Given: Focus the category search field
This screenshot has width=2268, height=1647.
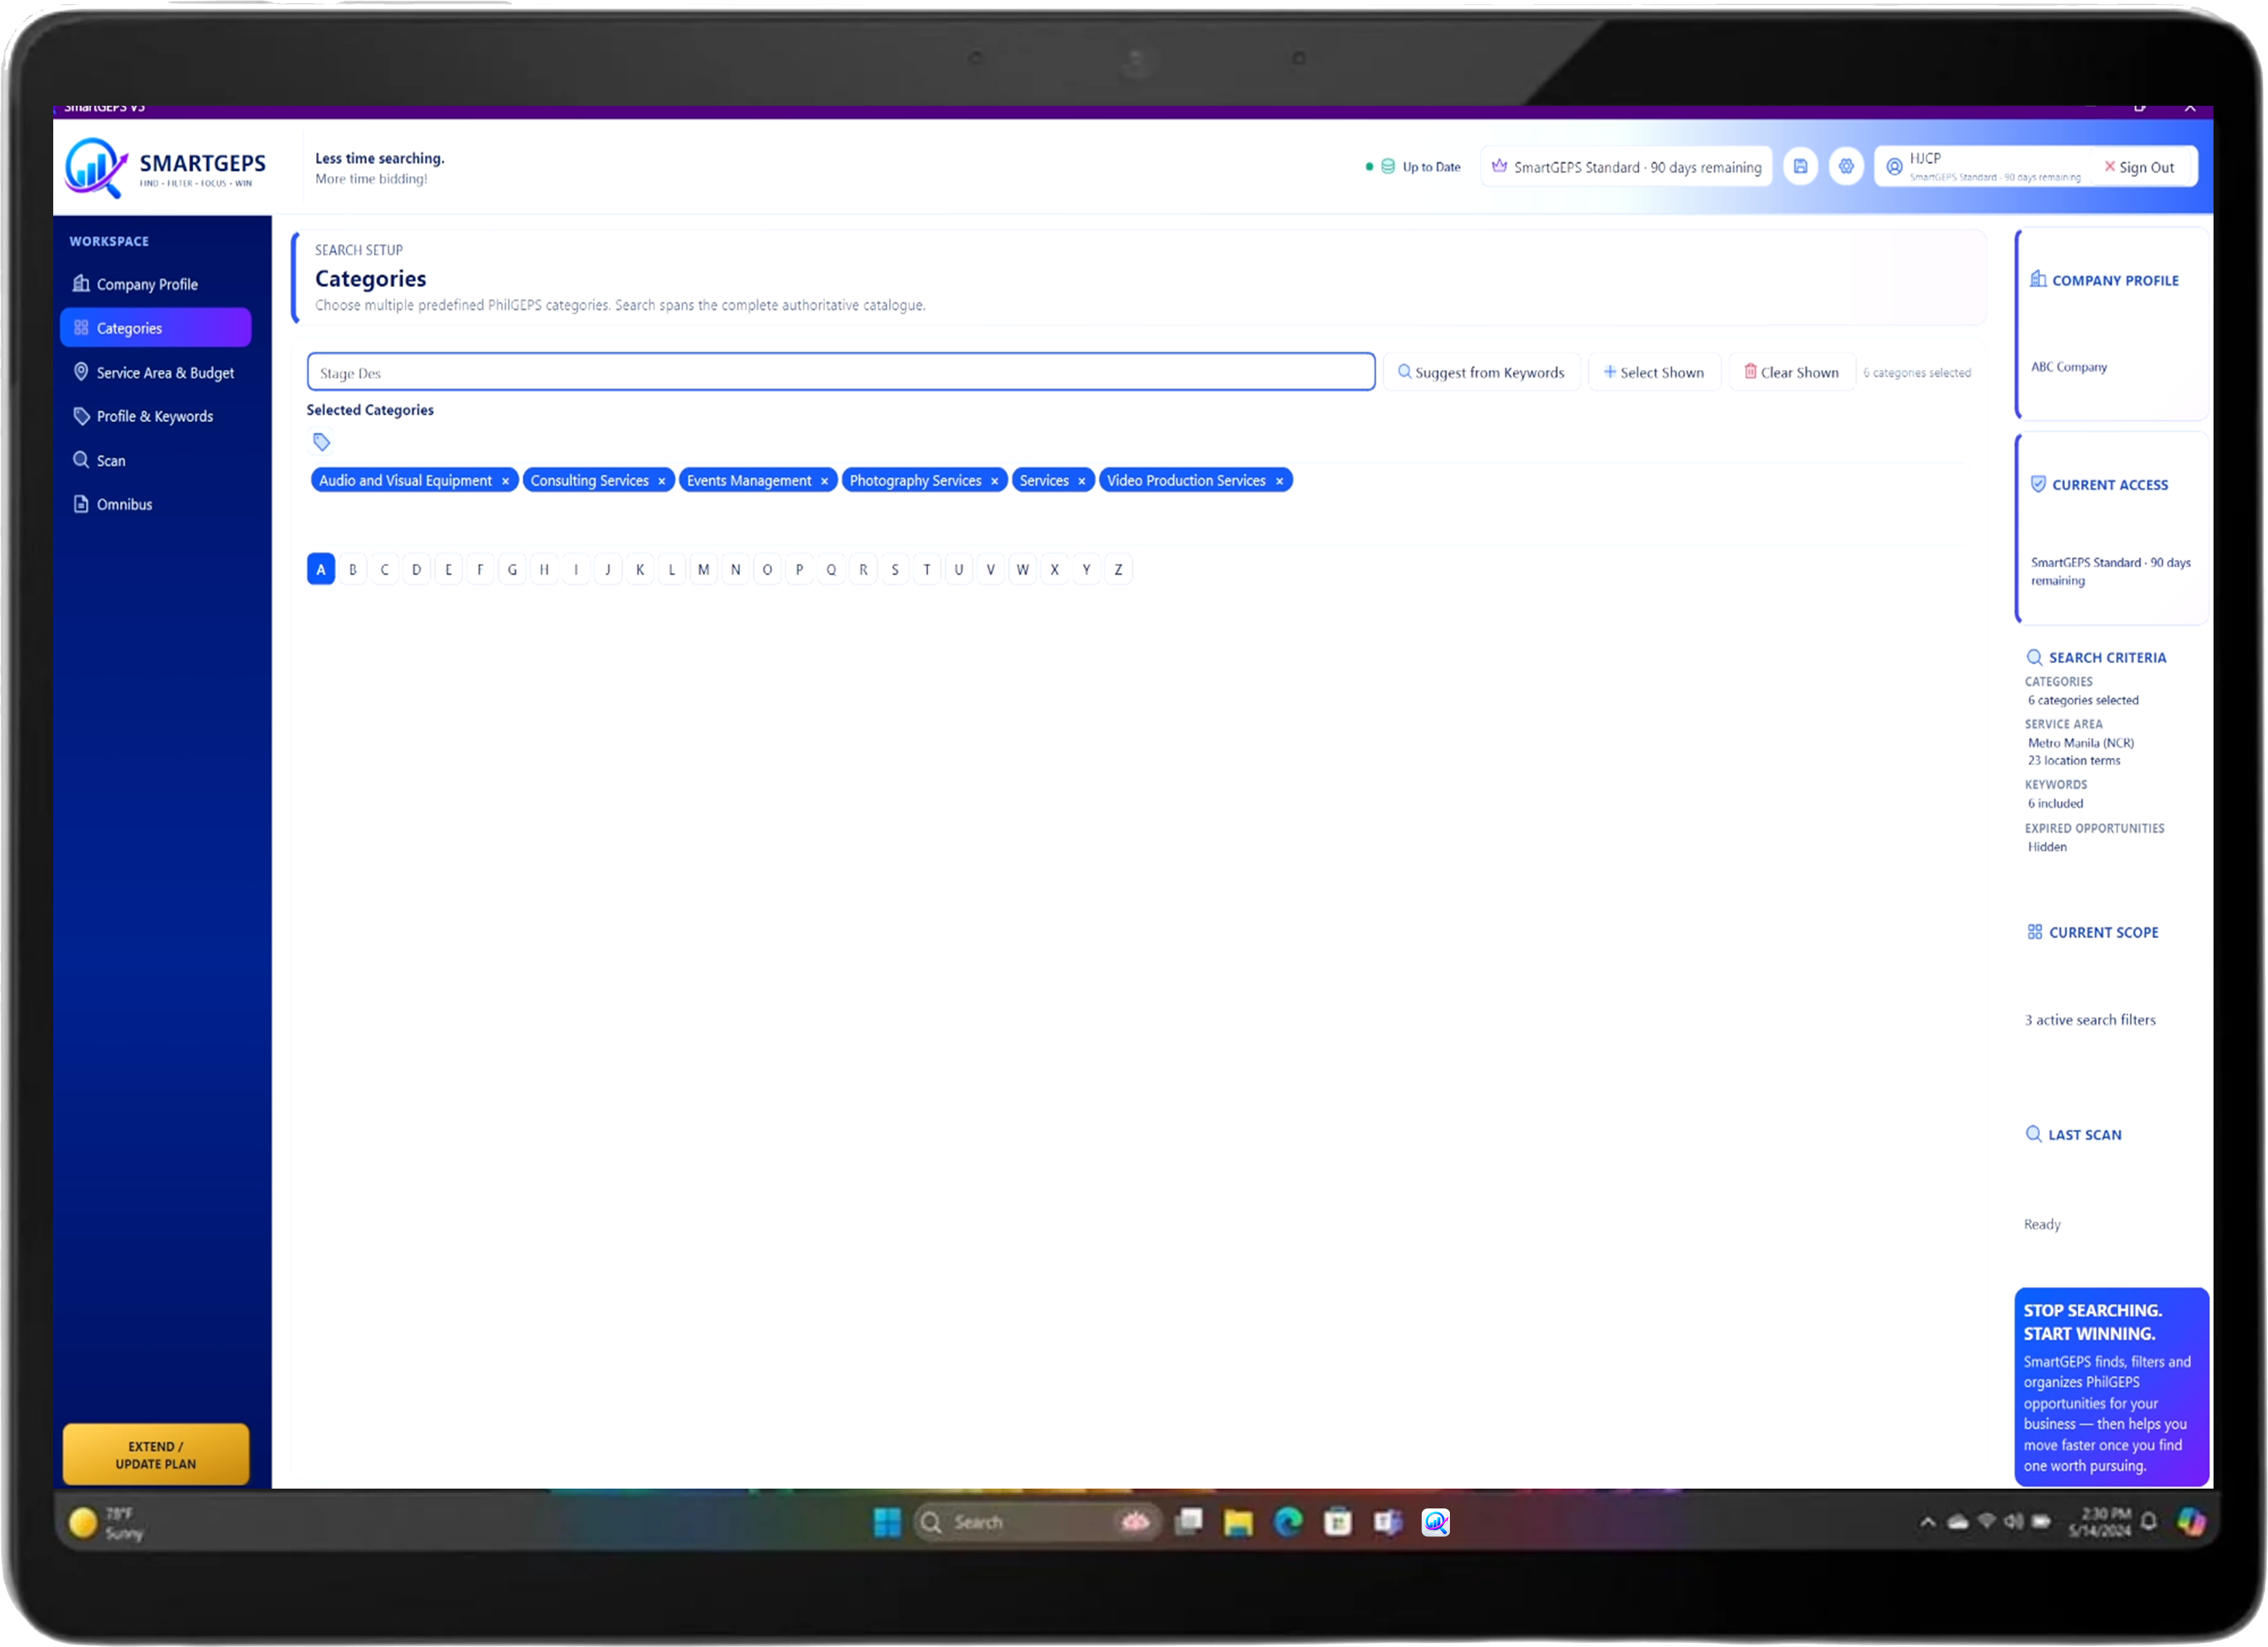Looking at the screenshot, I should click(x=841, y=372).
